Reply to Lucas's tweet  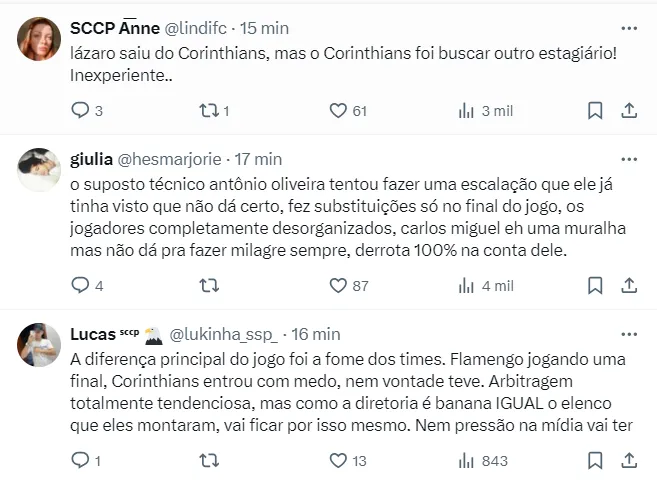(82, 461)
